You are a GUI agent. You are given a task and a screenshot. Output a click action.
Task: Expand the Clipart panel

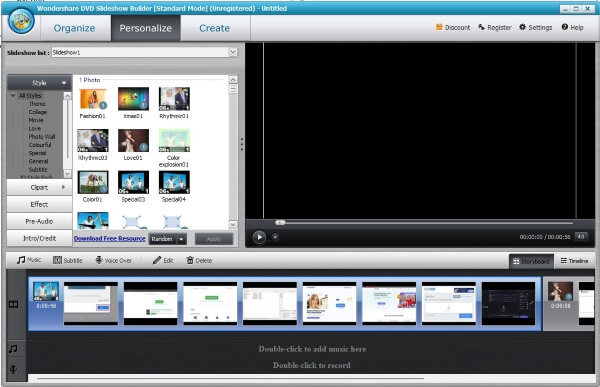pos(39,188)
